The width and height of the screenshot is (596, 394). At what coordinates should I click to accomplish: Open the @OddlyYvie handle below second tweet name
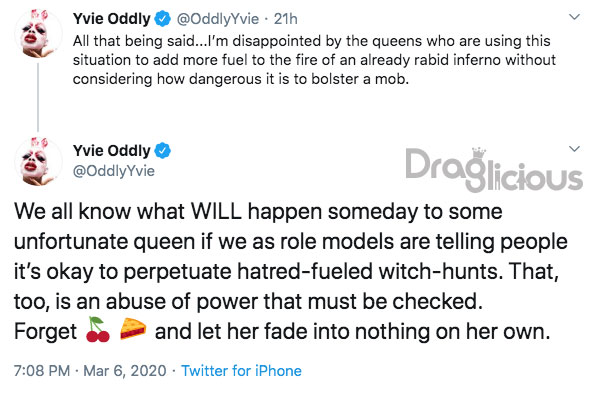114,171
